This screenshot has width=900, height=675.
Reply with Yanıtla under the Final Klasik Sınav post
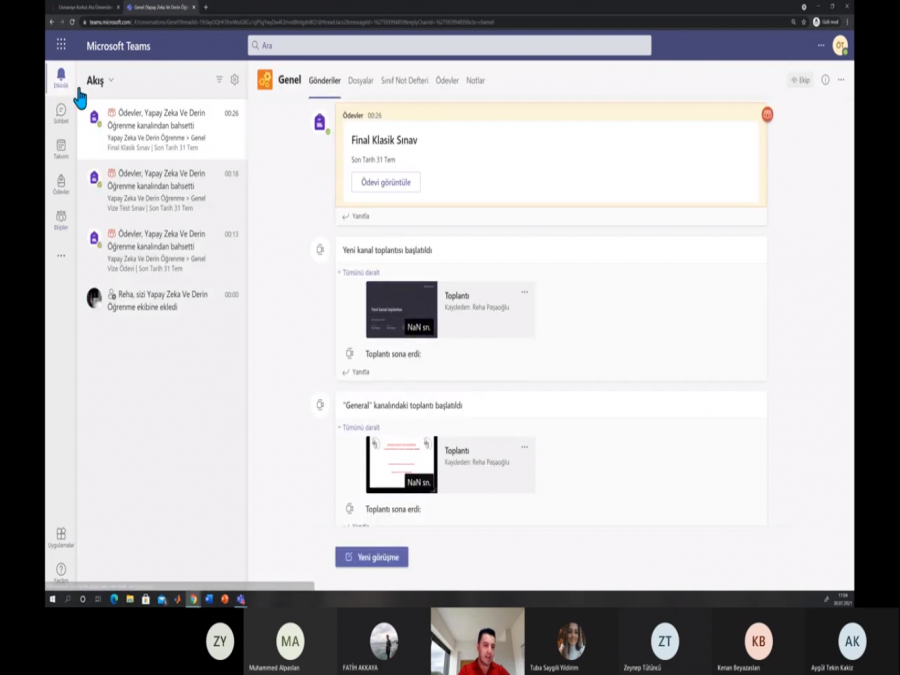coord(356,216)
